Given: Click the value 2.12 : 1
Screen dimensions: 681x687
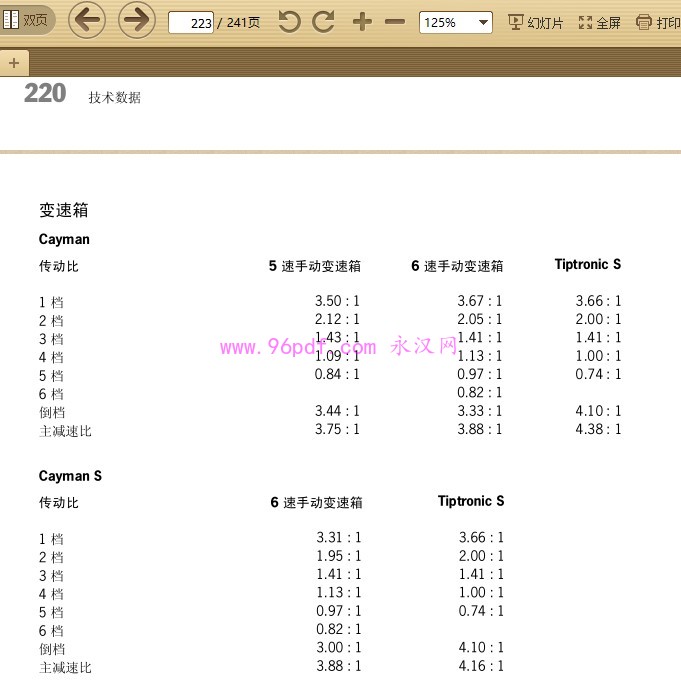Looking at the screenshot, I should pyautogui.click(x=337, y=319).
